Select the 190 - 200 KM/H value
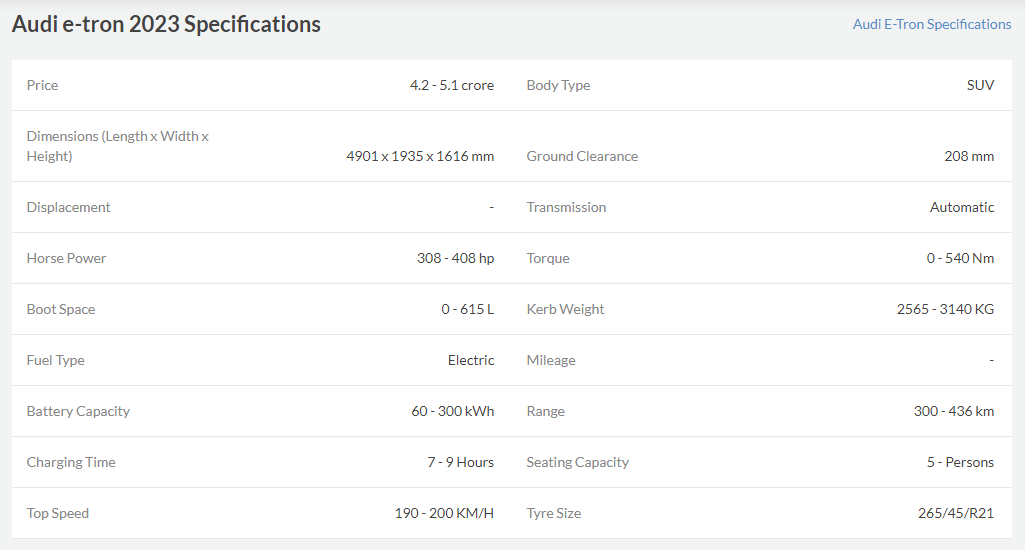1025x550 pixels. pyautogui.click(x=444, y=513)
